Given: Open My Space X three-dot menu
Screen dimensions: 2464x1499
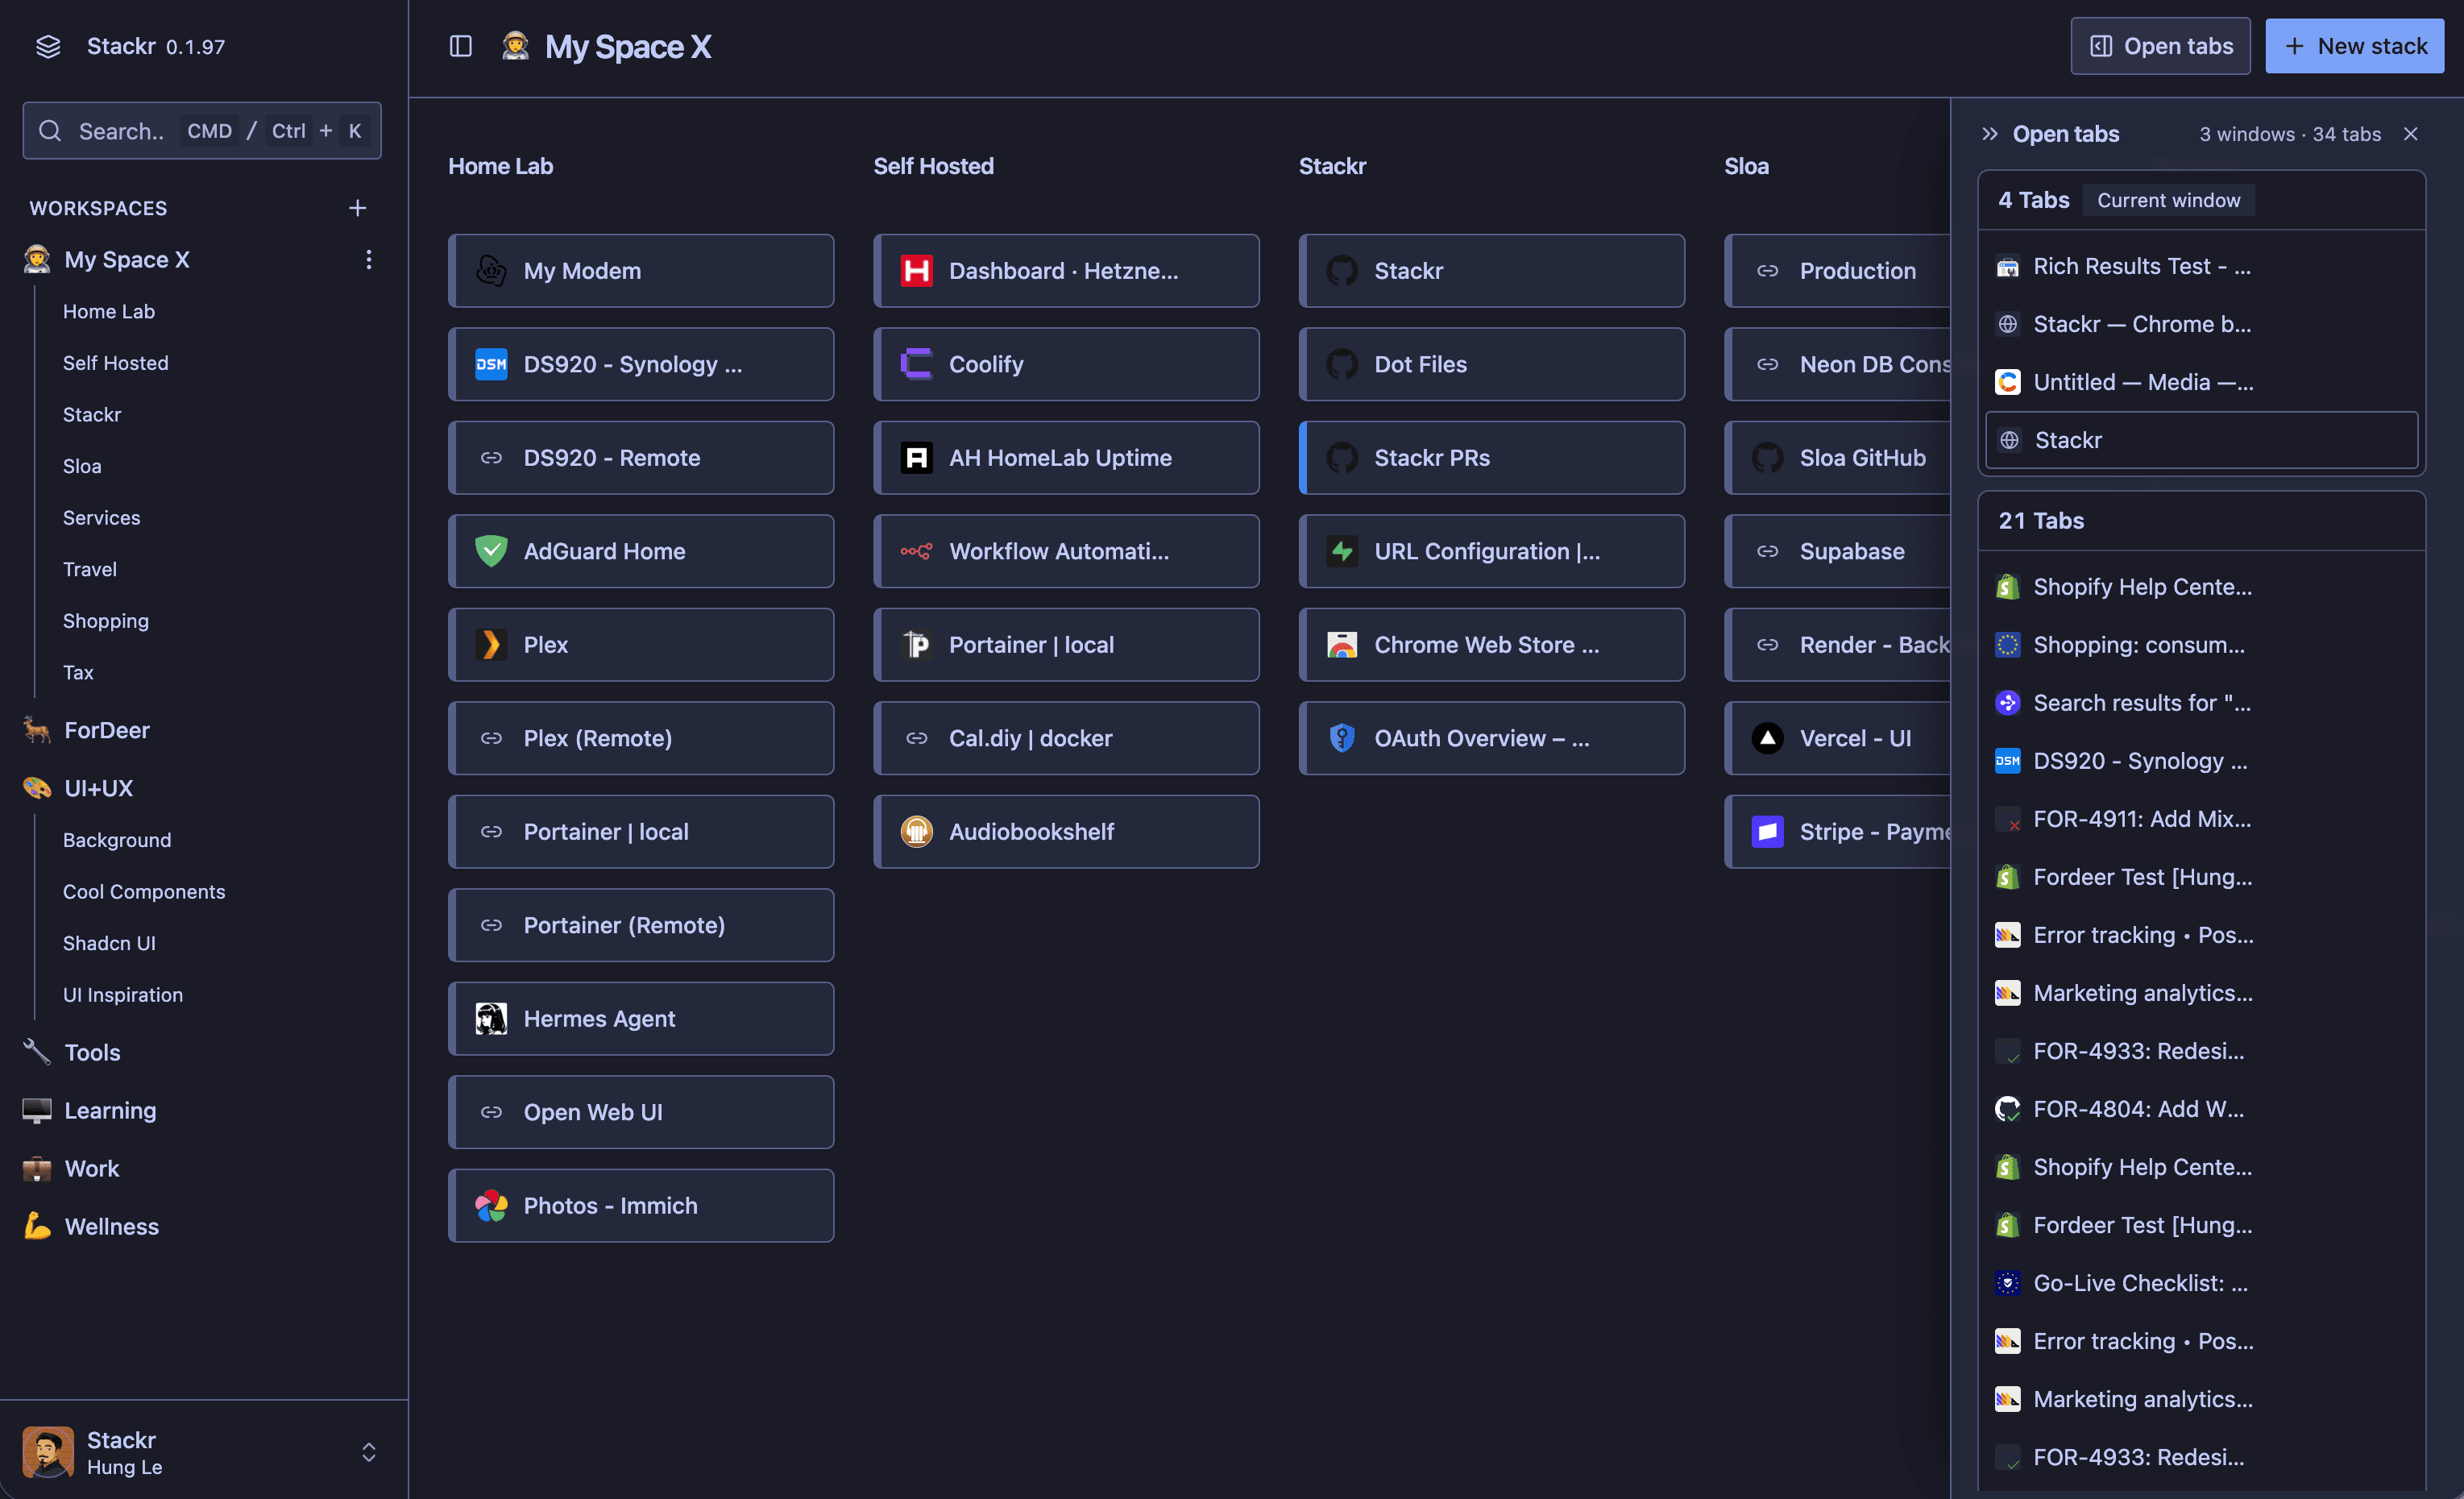Looking at the screenshot, I should click(x=369, y=259).
